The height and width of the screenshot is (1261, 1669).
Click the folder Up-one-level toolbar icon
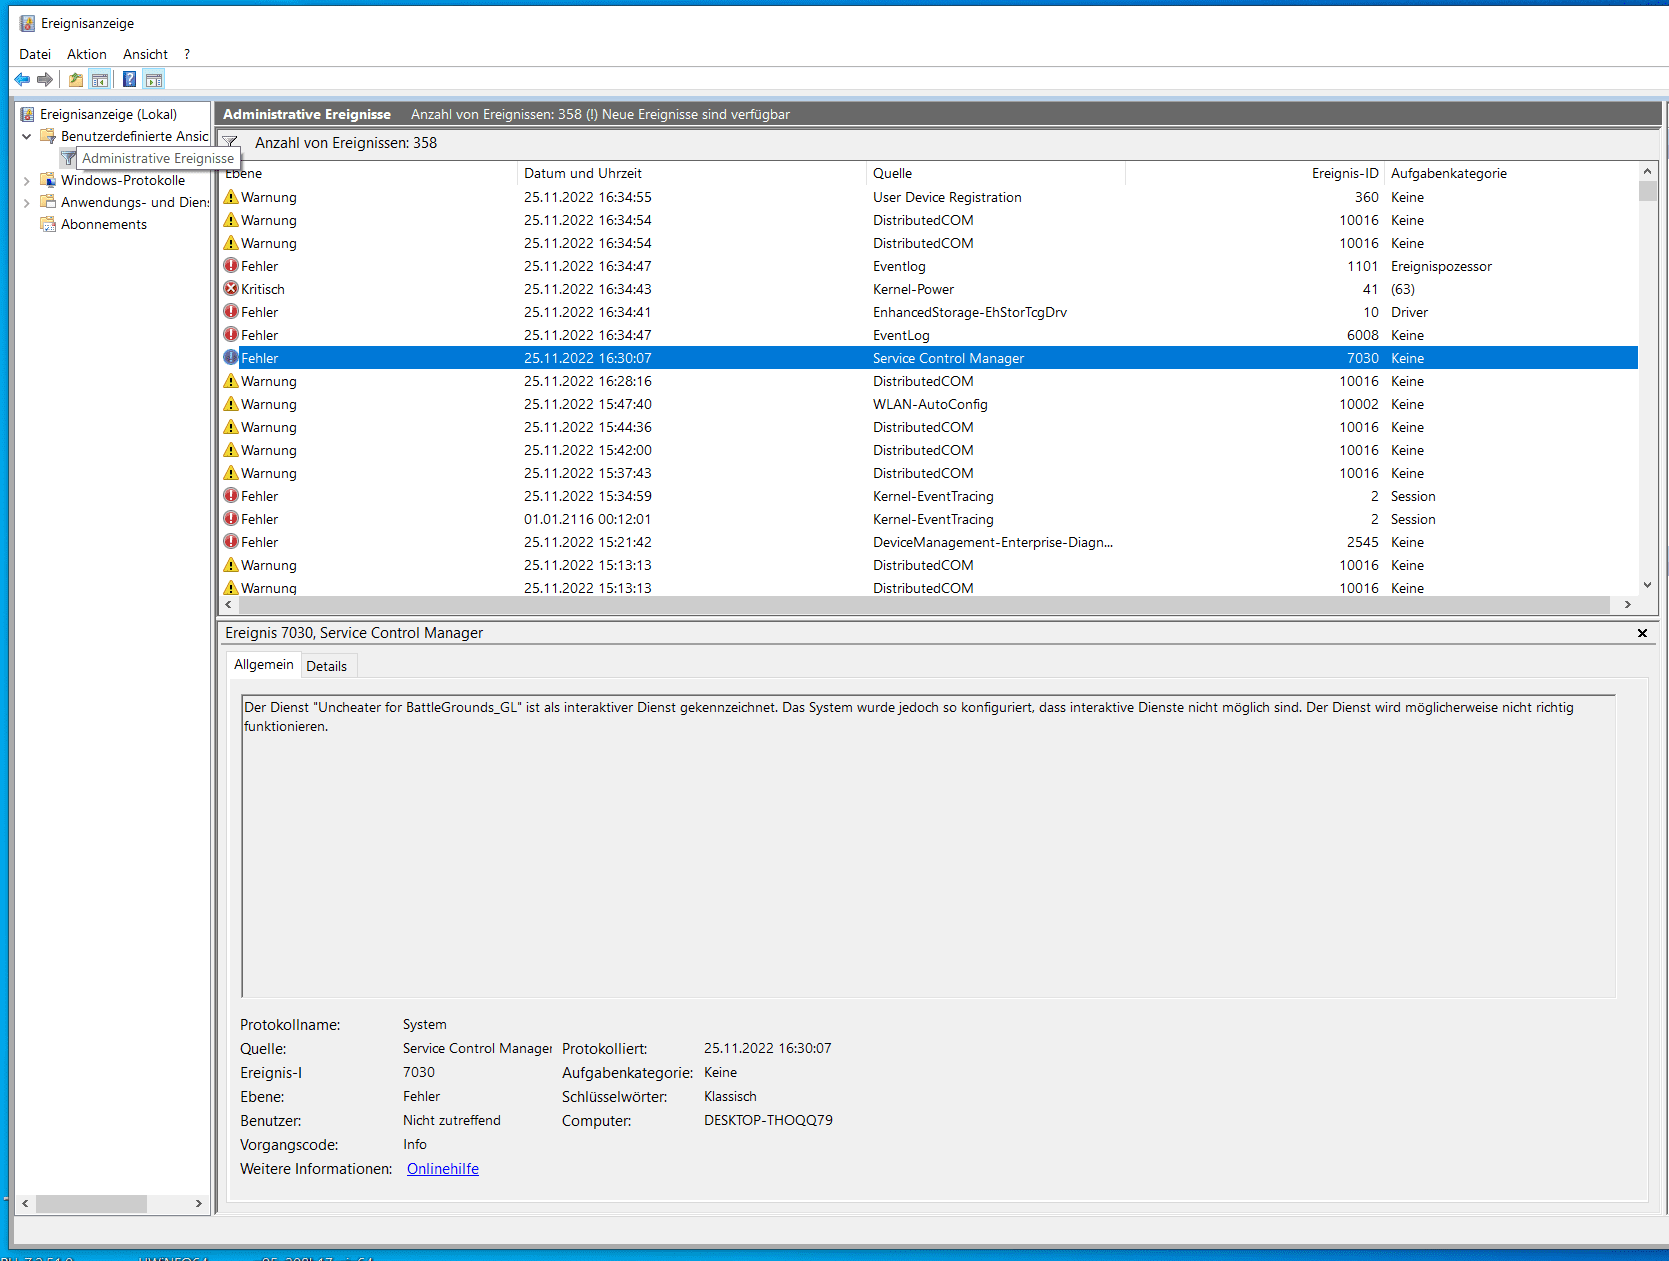[76, 80]
